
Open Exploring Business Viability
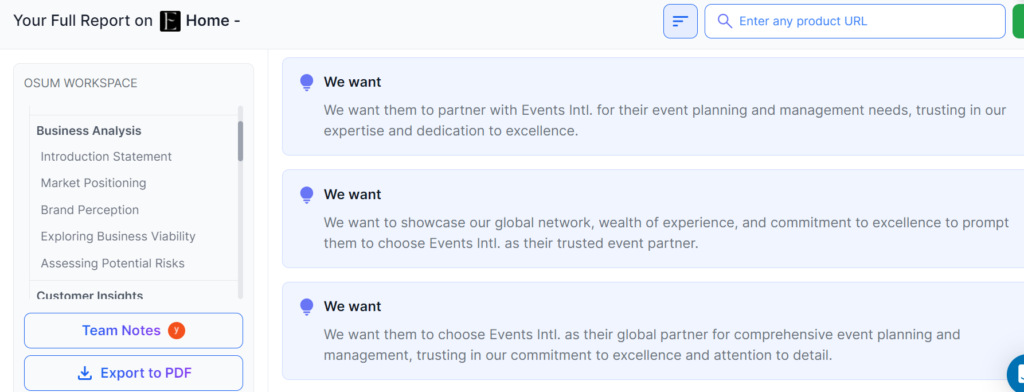[x=118, y=236]
